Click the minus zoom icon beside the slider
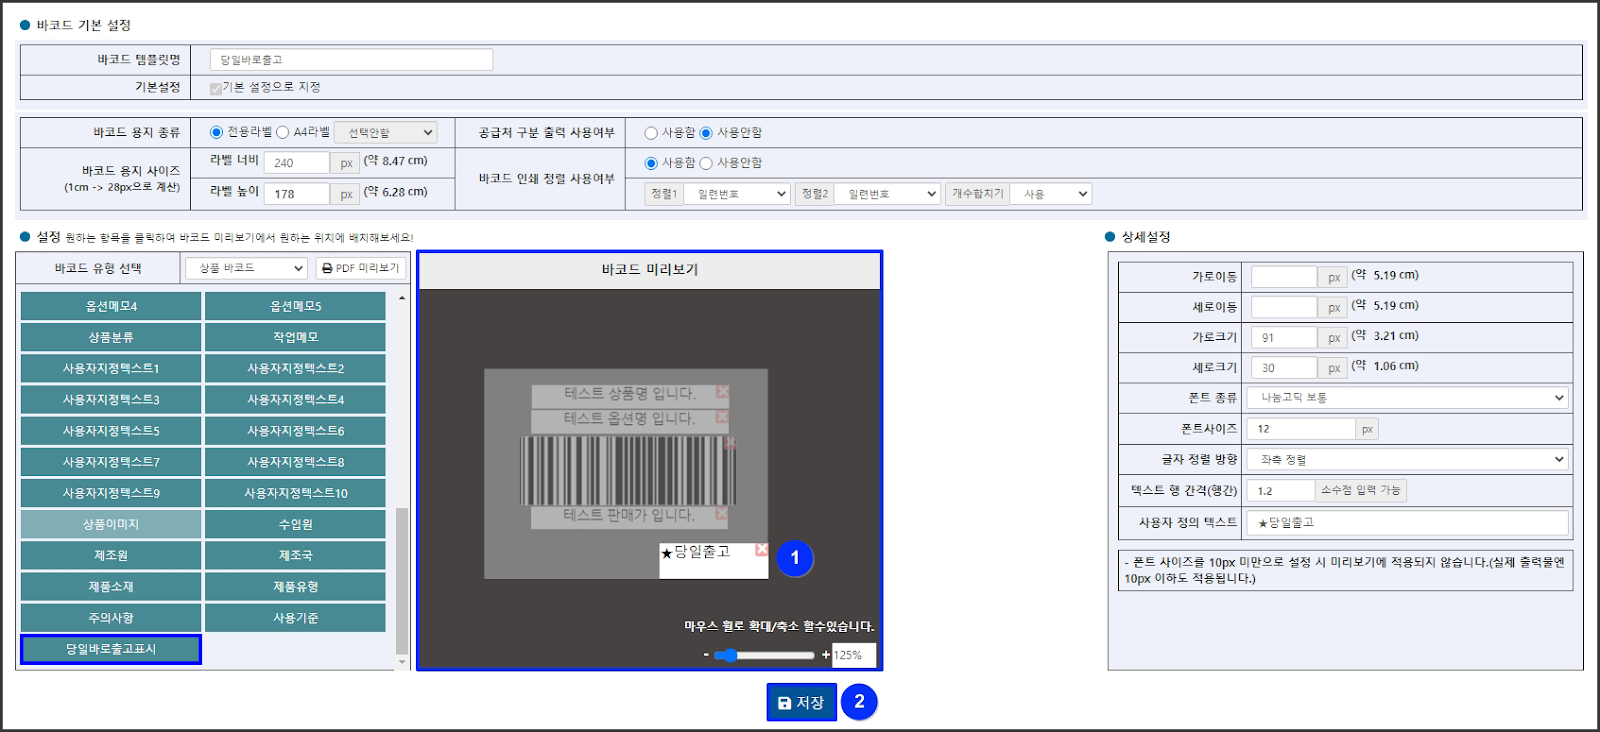Screen dimensions: 1600x732 pyautogui.click(x=706, y=655)
